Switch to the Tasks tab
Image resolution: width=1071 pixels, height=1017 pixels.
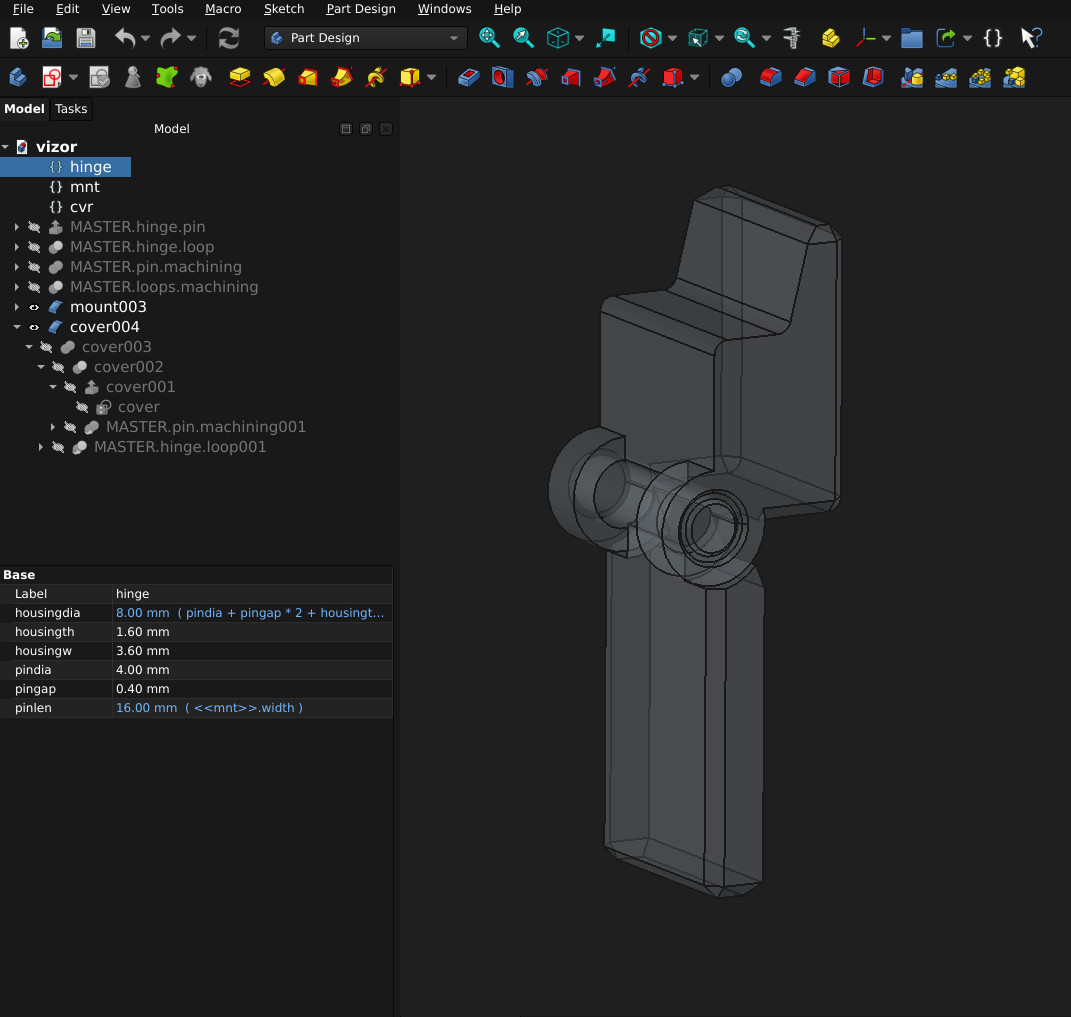(x=71, y=109)
